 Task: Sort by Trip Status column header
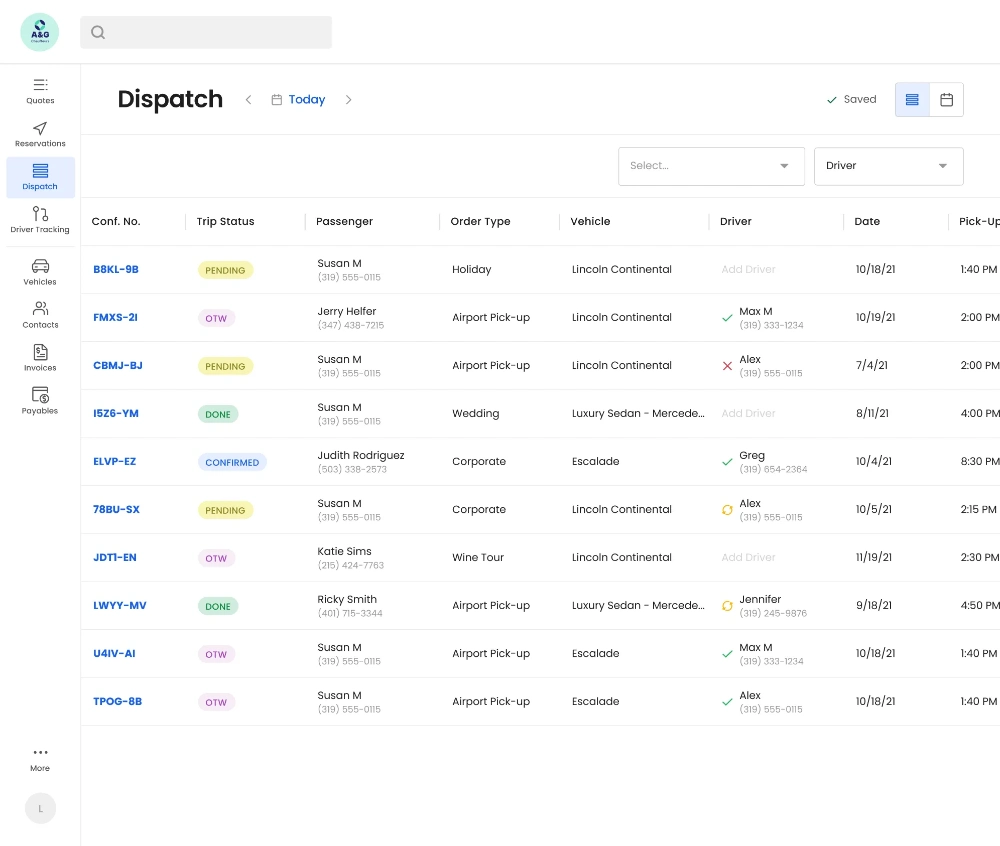click(x=225, y=221)
